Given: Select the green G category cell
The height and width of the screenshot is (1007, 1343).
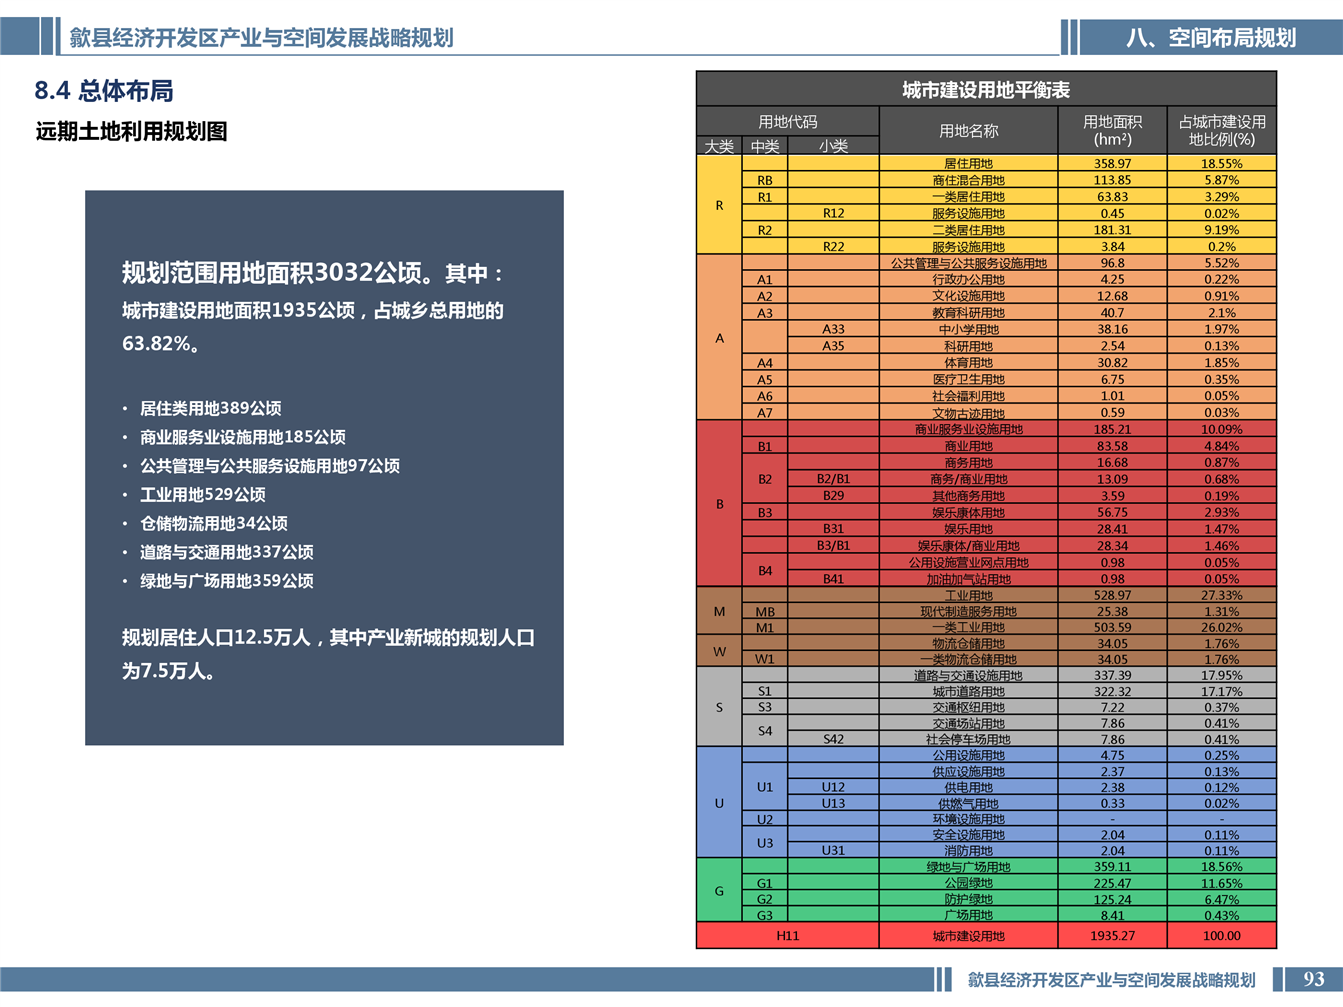Looking at the screenshot, I should pos(719,891).
